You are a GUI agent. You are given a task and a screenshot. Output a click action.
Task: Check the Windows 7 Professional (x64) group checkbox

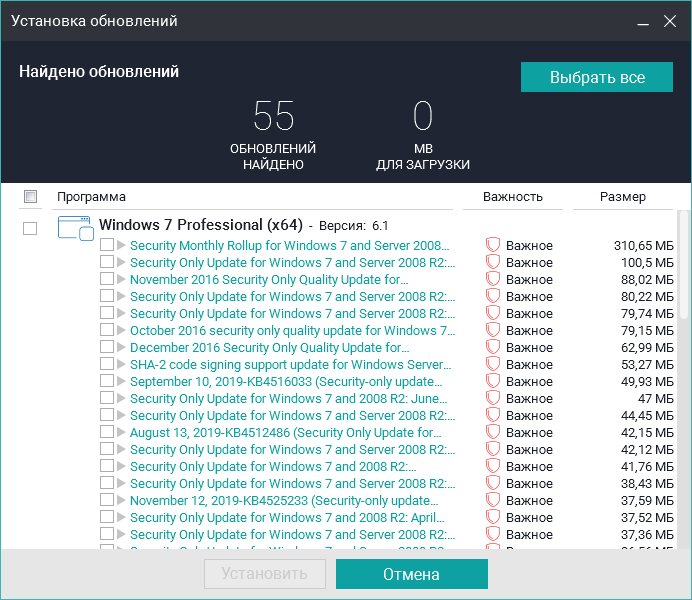point(30,229)
